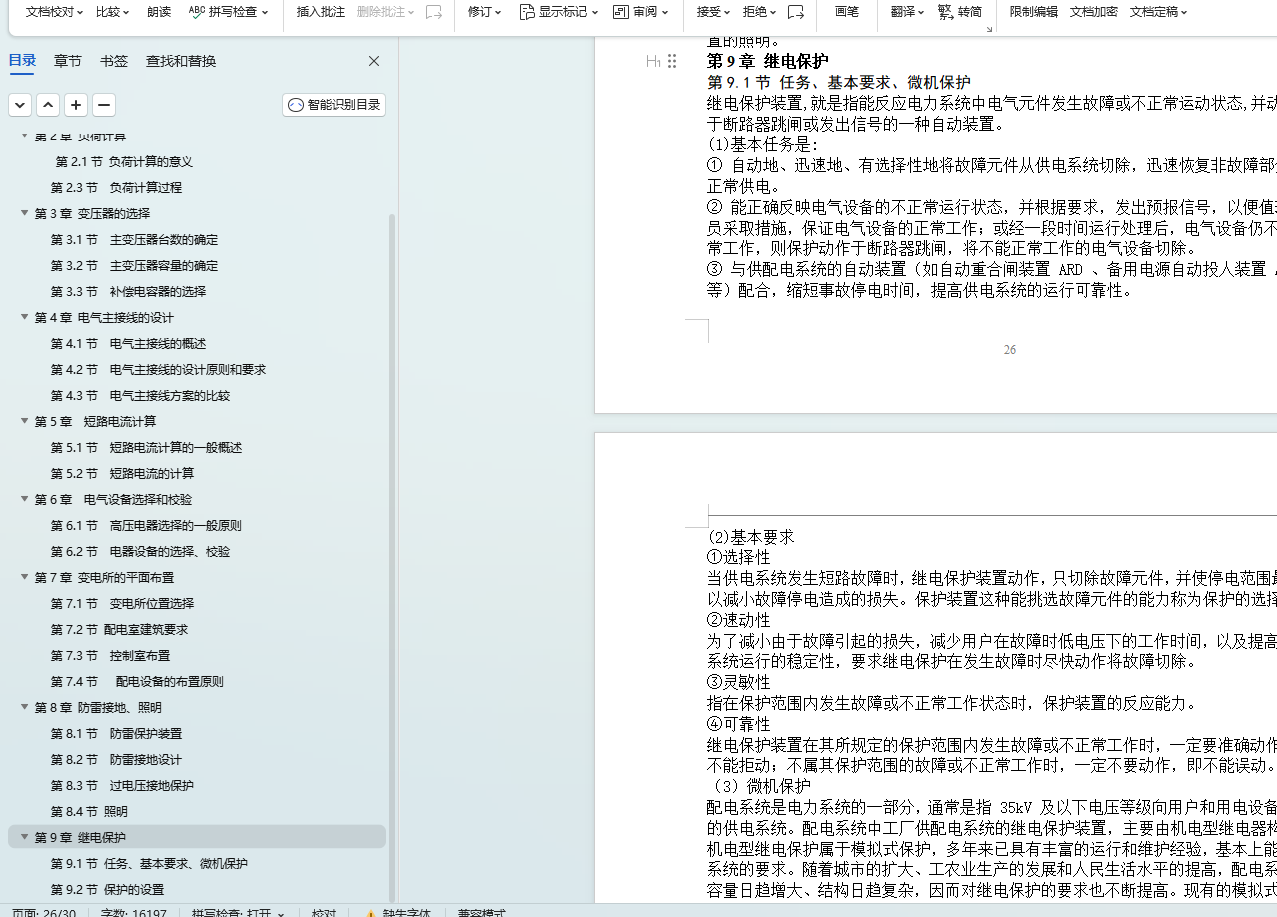Go to 第3.3节 补偿电容器的选择
Screen dimensions: 1277x917
point(128,291)
